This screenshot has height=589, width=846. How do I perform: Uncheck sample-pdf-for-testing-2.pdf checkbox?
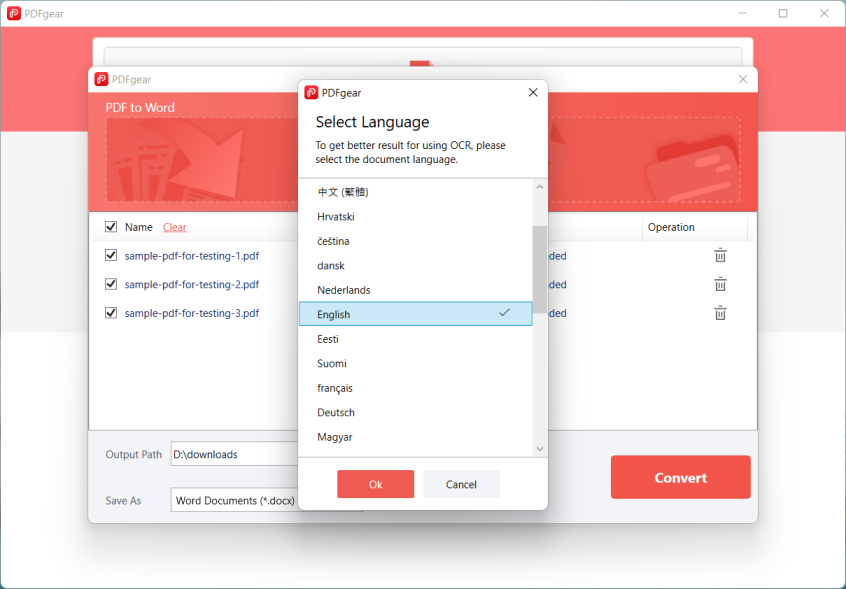click(x=111, y=284)
